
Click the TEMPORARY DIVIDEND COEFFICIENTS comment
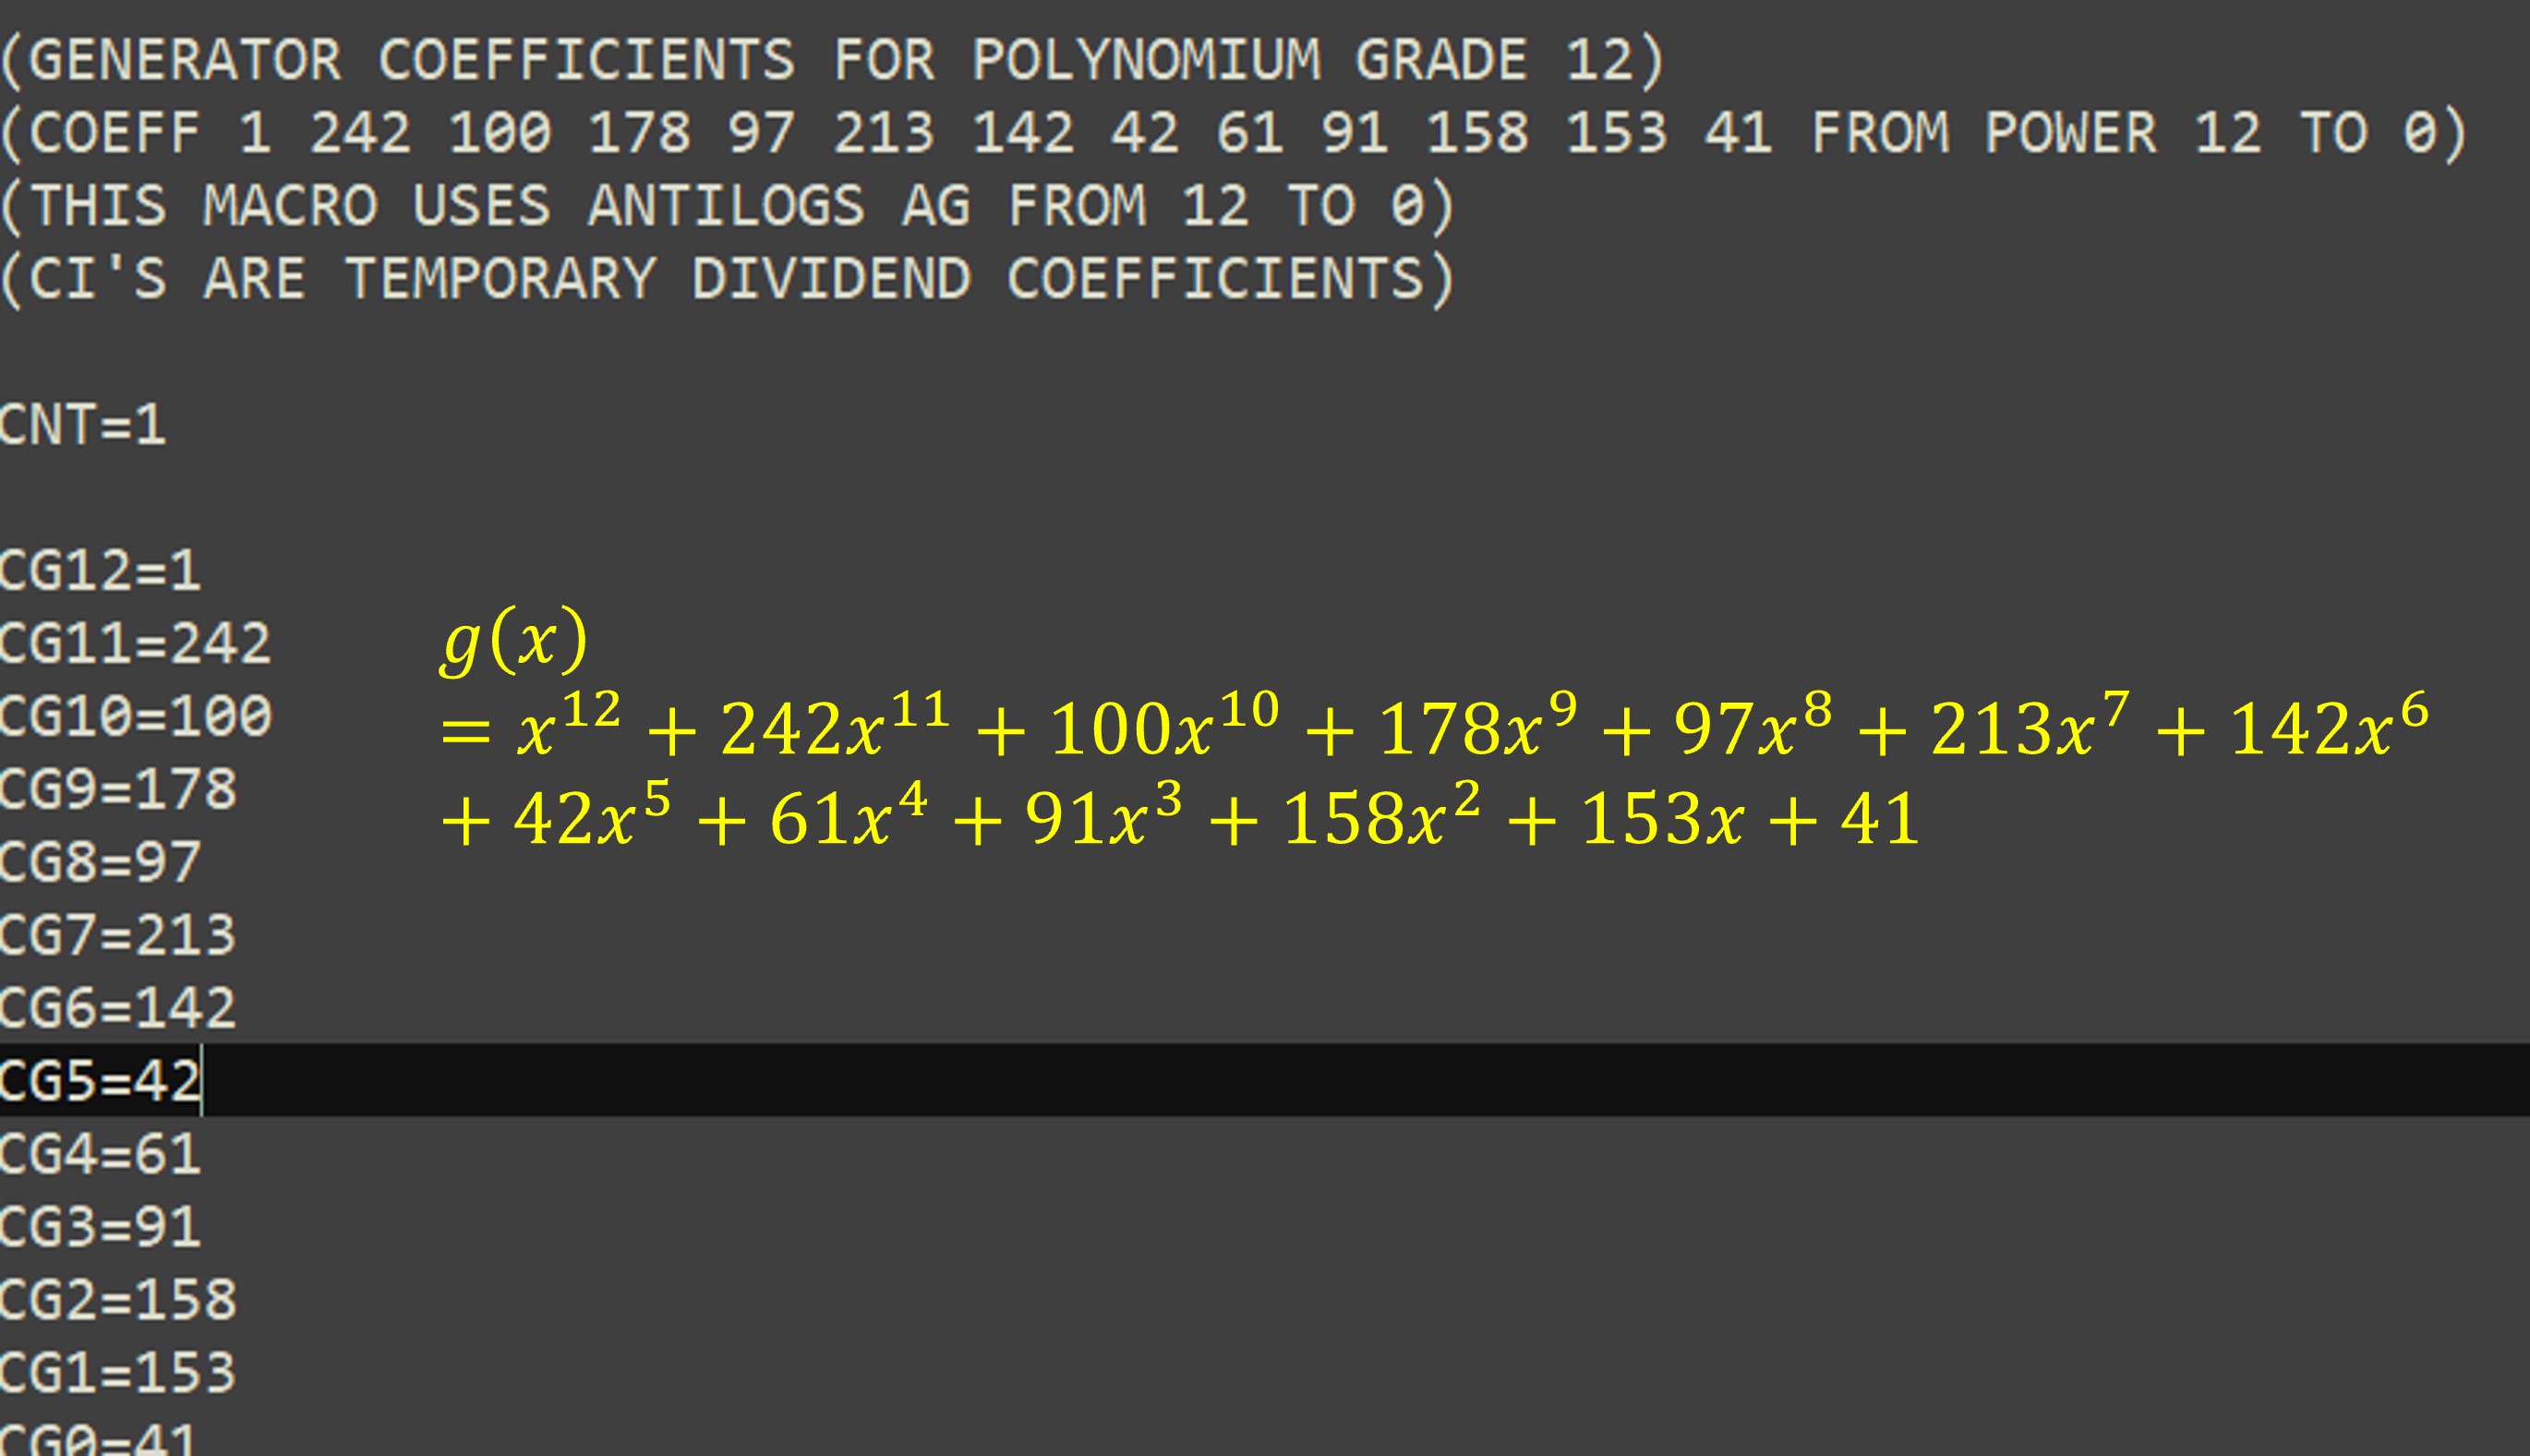coord(727,279)
